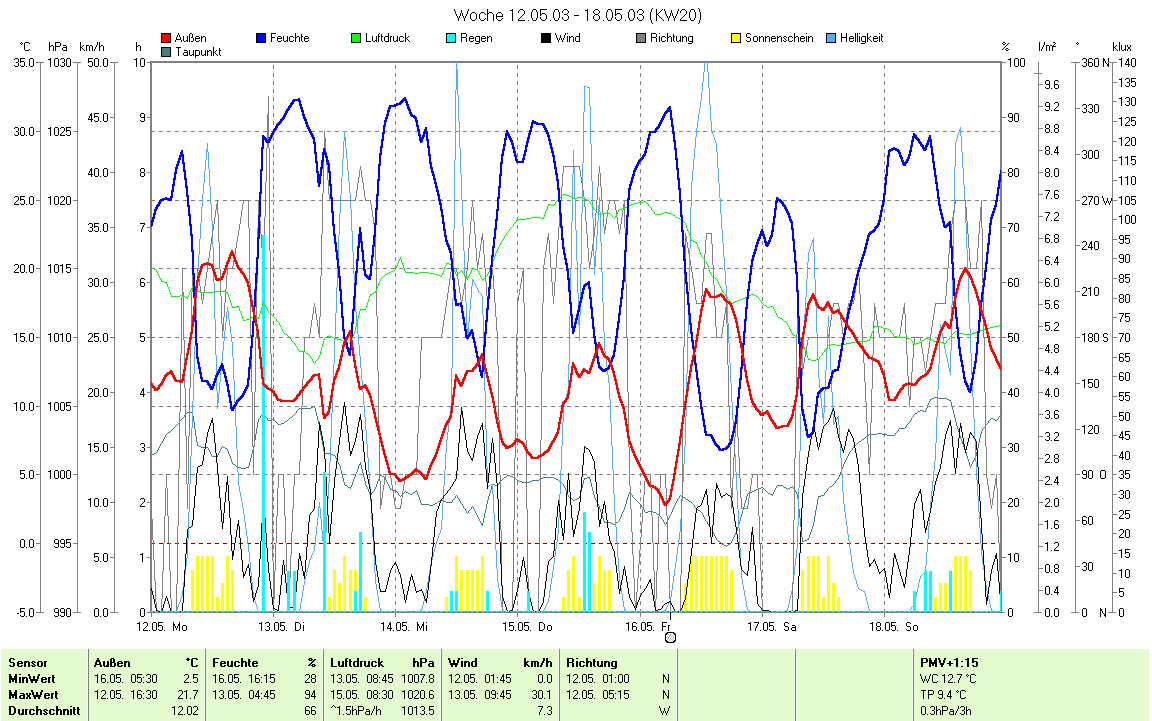Click the chart title Woche 12.05.03 - 18.05.03

(x=575, y=15)
